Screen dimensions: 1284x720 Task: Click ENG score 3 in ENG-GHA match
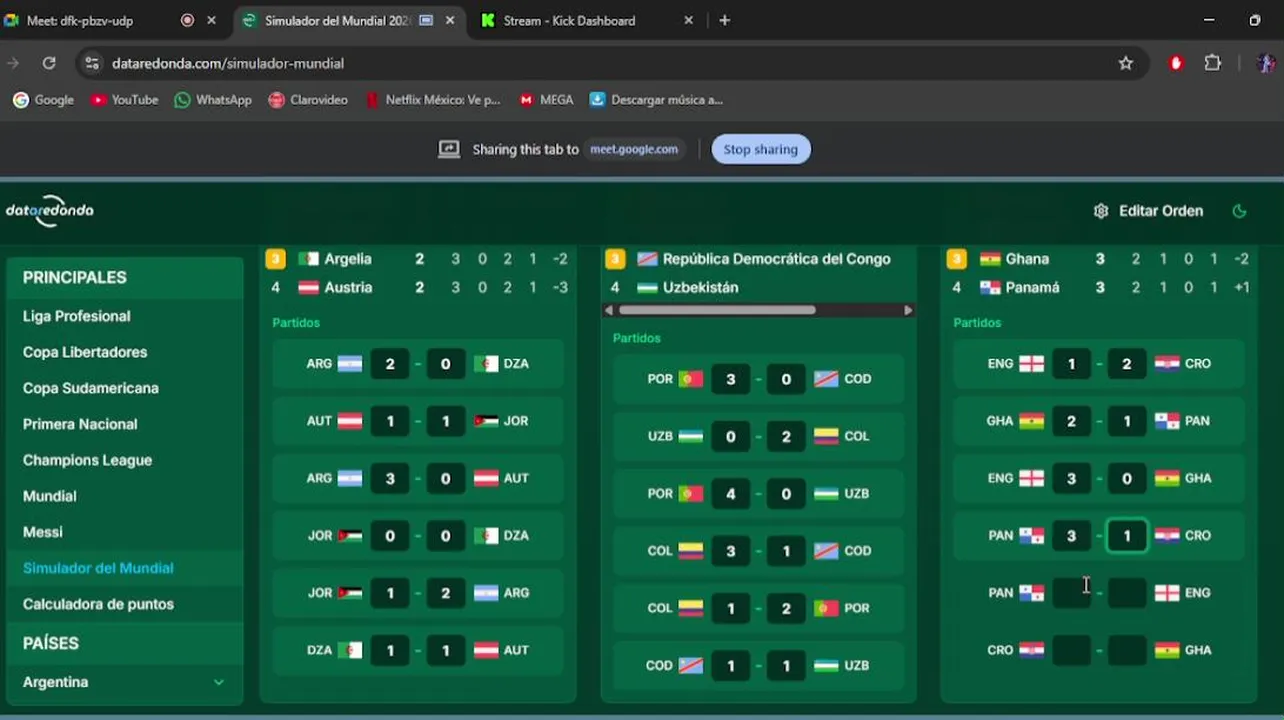pyautogui.click(x=1071, y=478)
